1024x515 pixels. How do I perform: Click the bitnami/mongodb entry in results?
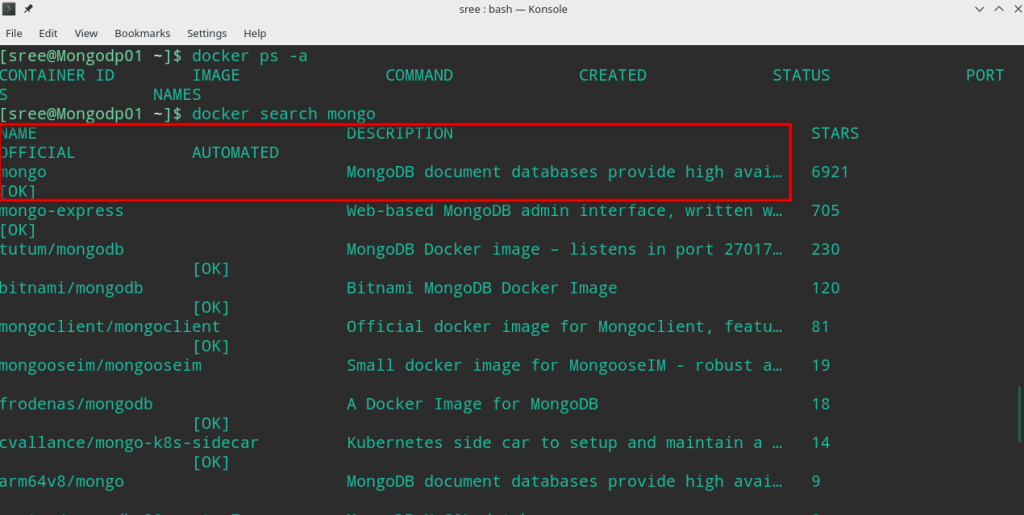[72, 288]
